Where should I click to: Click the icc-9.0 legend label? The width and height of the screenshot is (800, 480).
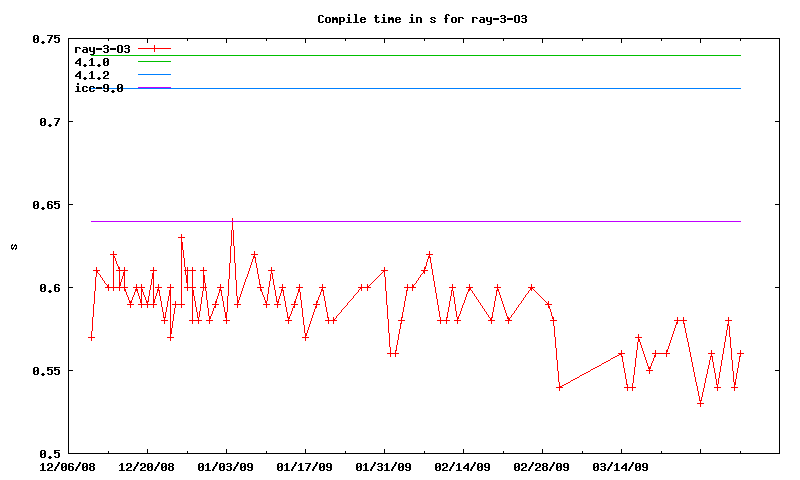99,88
